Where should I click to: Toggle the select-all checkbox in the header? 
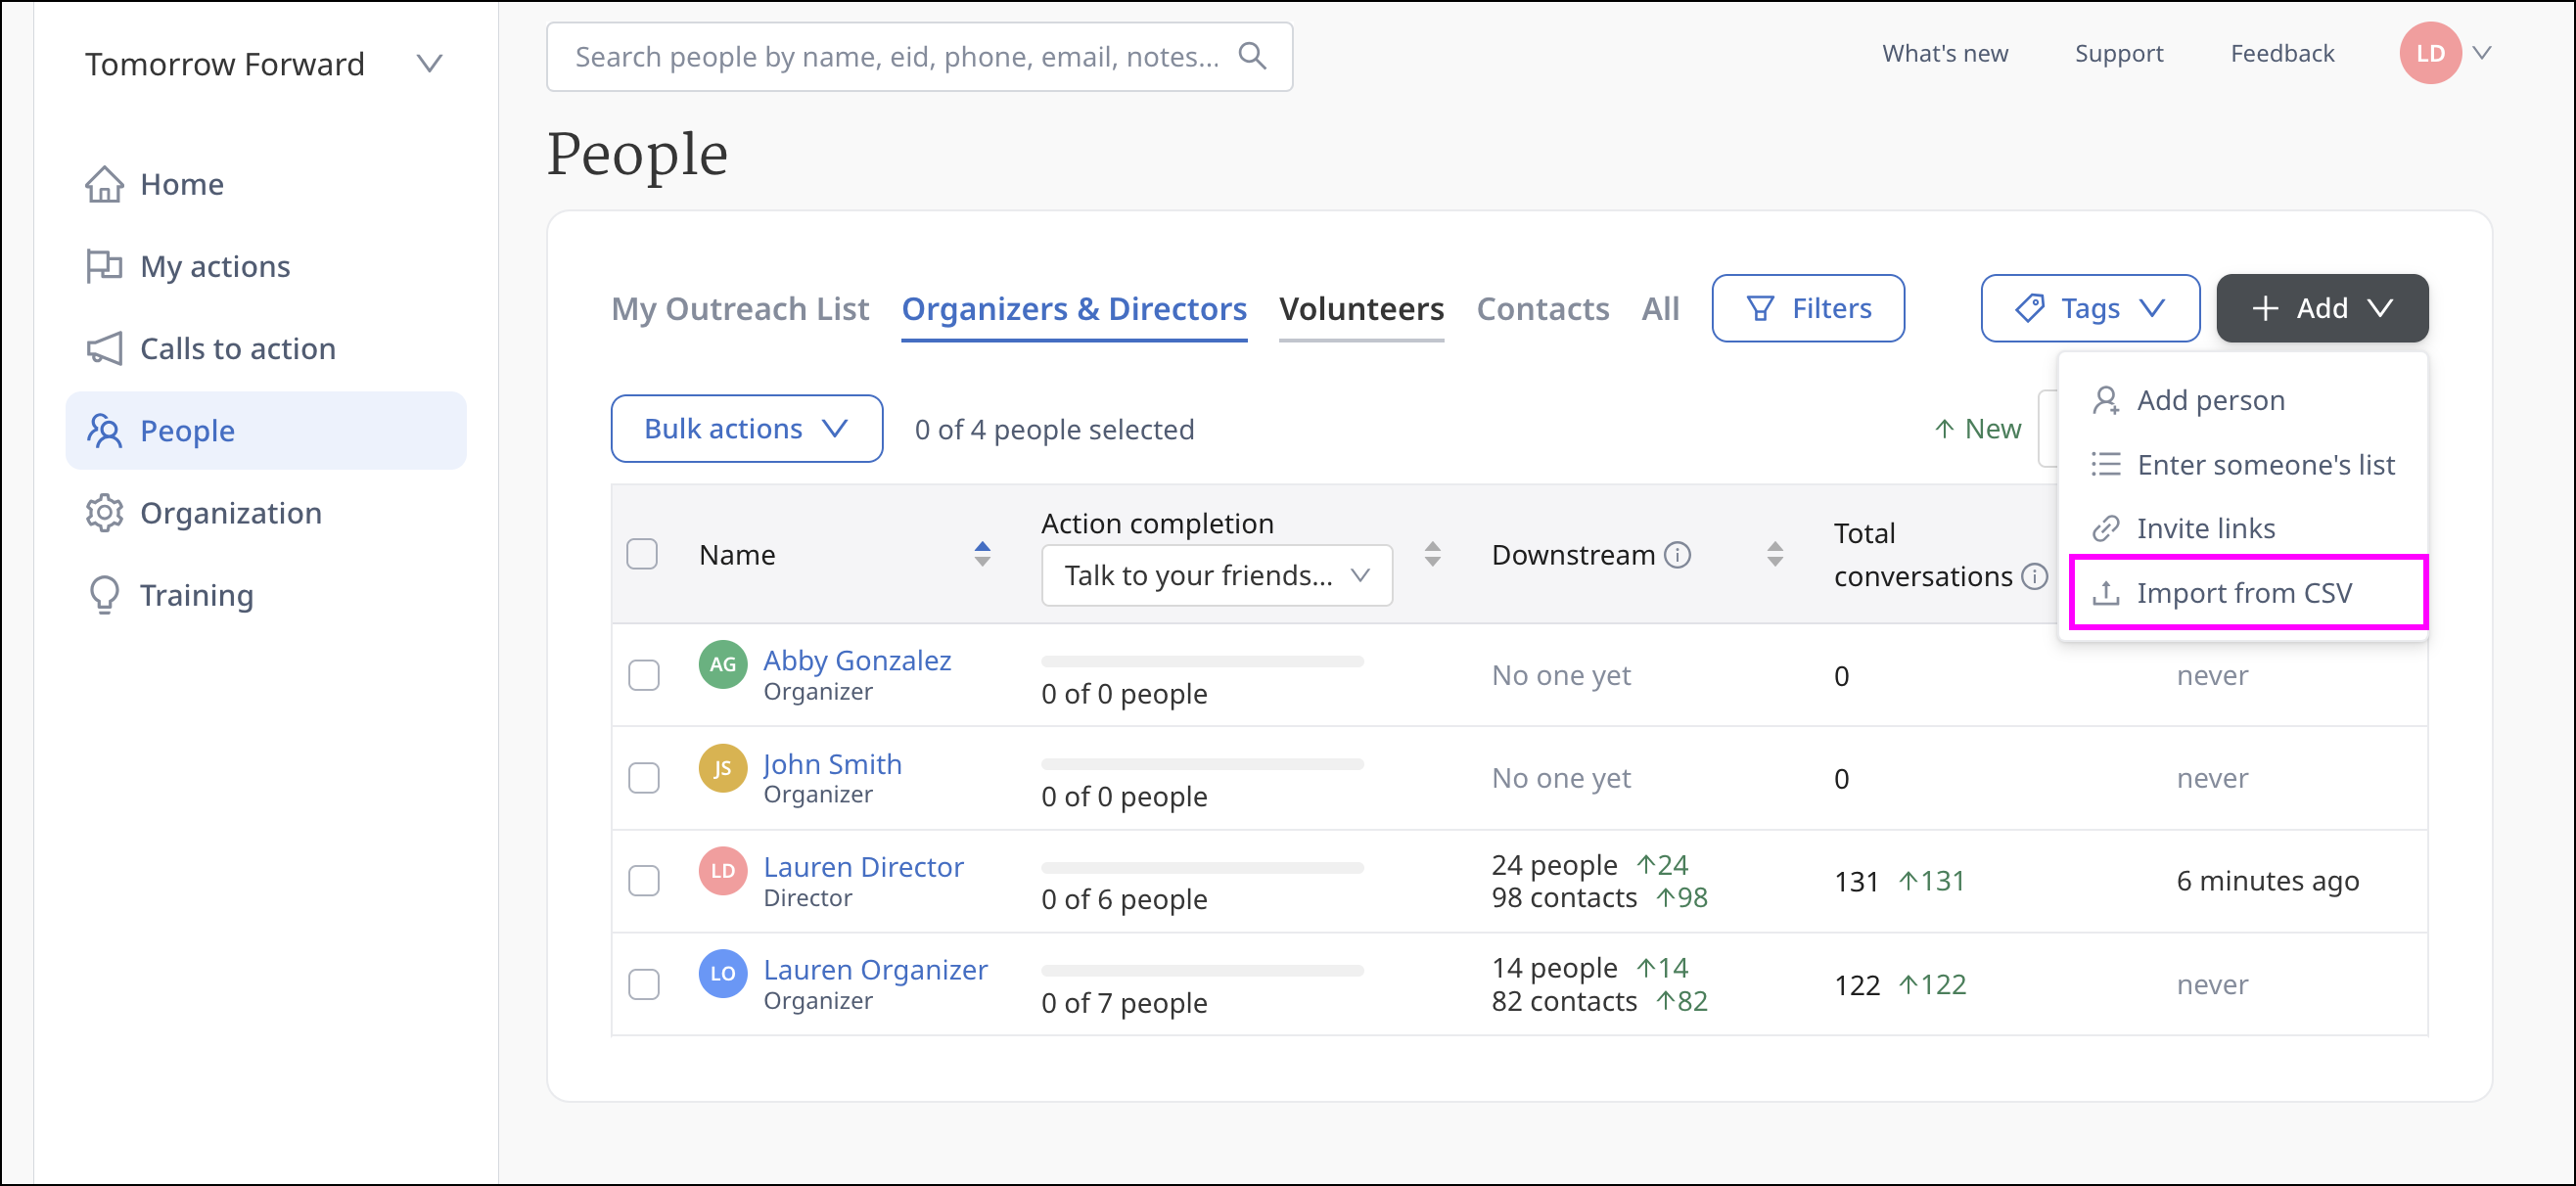[642, 554]
